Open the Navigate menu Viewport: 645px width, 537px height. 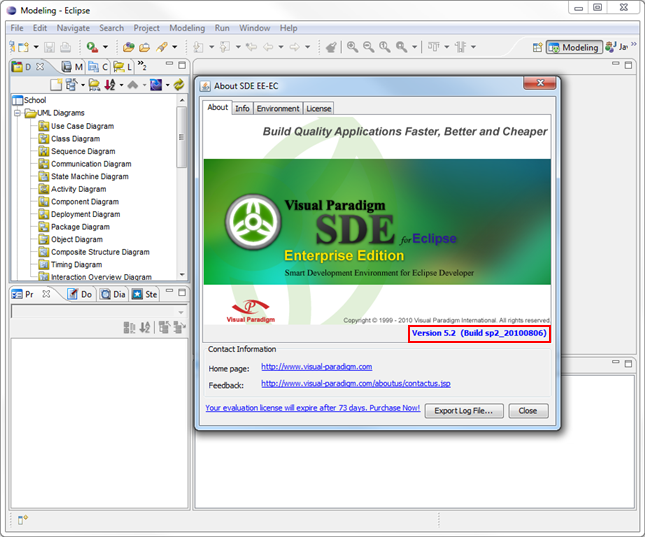(x=73, y=28)
